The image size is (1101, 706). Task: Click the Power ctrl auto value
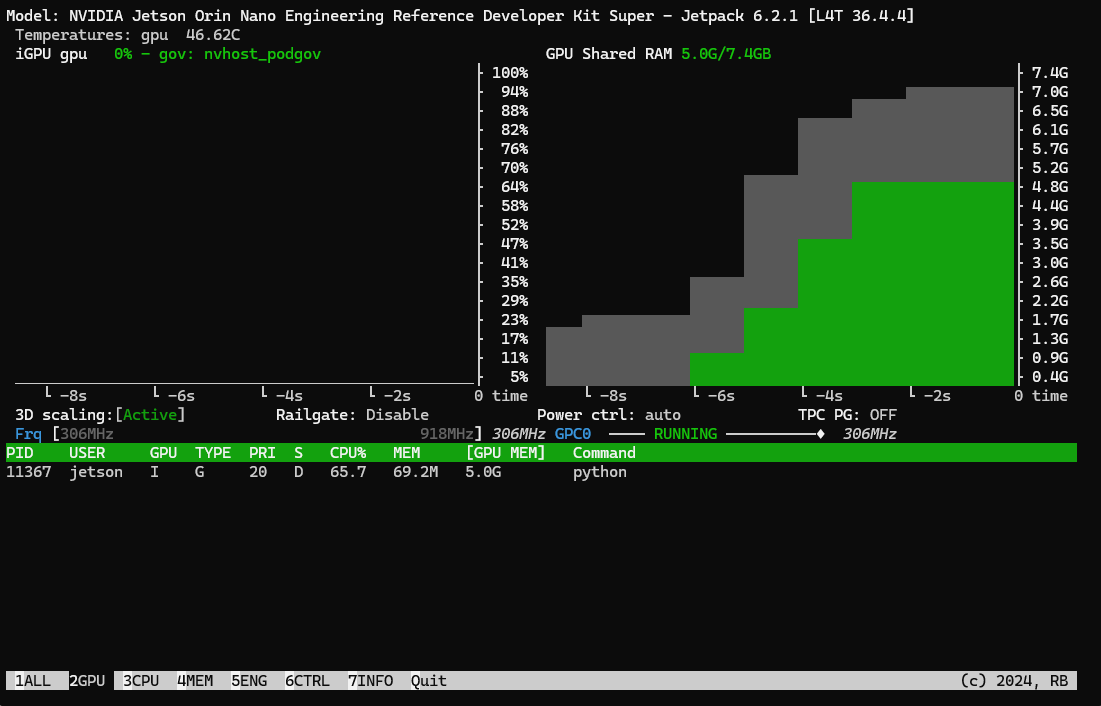663,415
